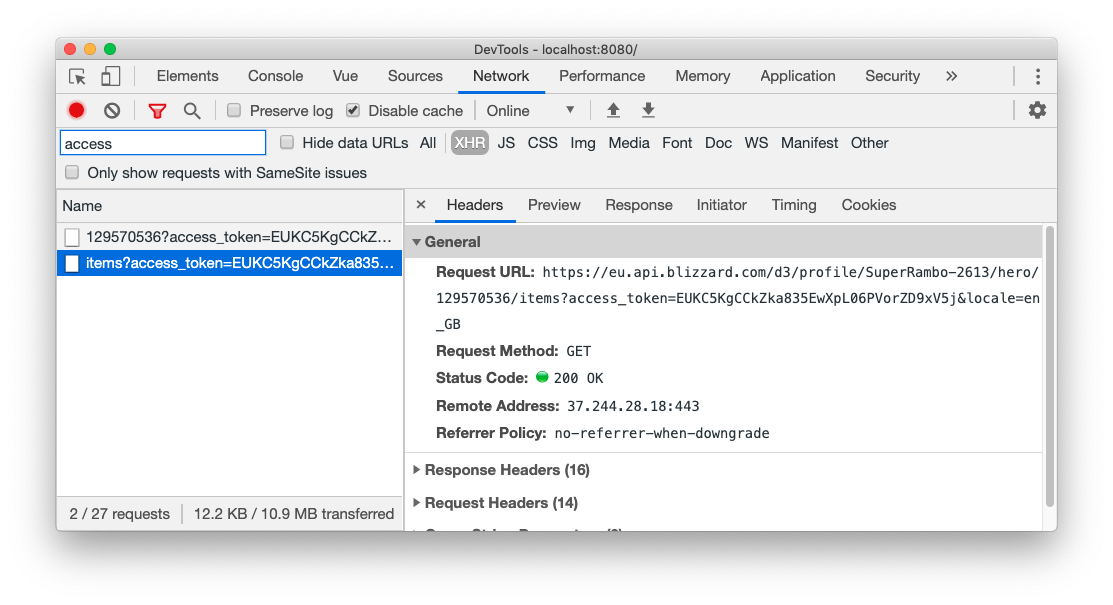Toggle the XHR filter
This screenshot has width=1113, height=605.
[470, 143]
